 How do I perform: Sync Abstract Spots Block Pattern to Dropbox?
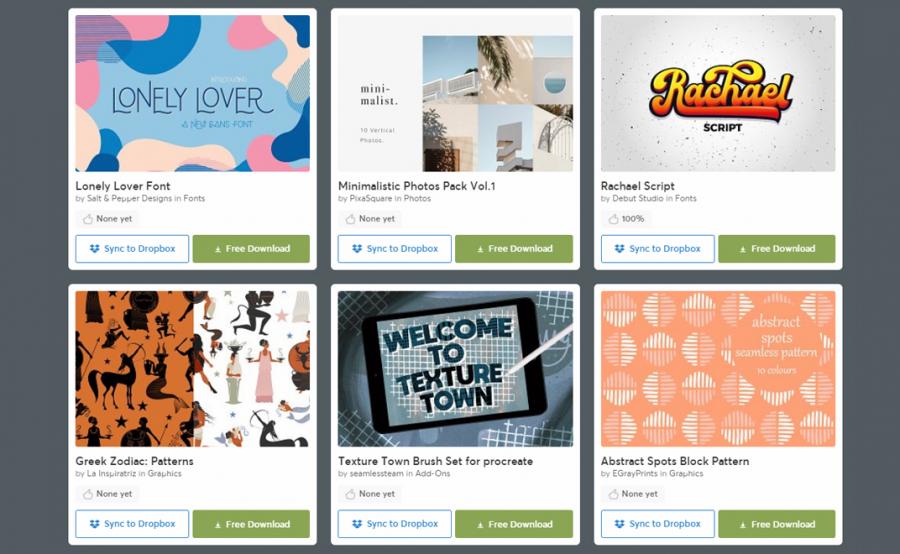(658, 524)
